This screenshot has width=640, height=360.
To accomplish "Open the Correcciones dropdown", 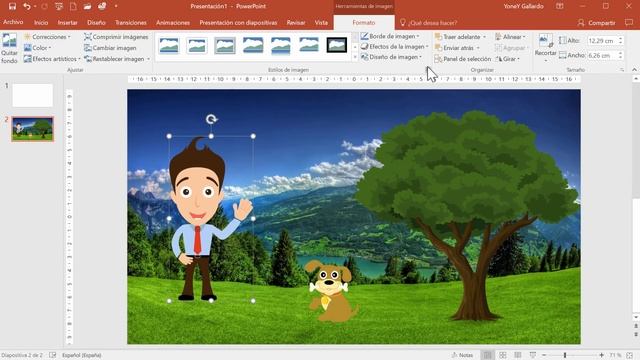I will coord(47,37).
